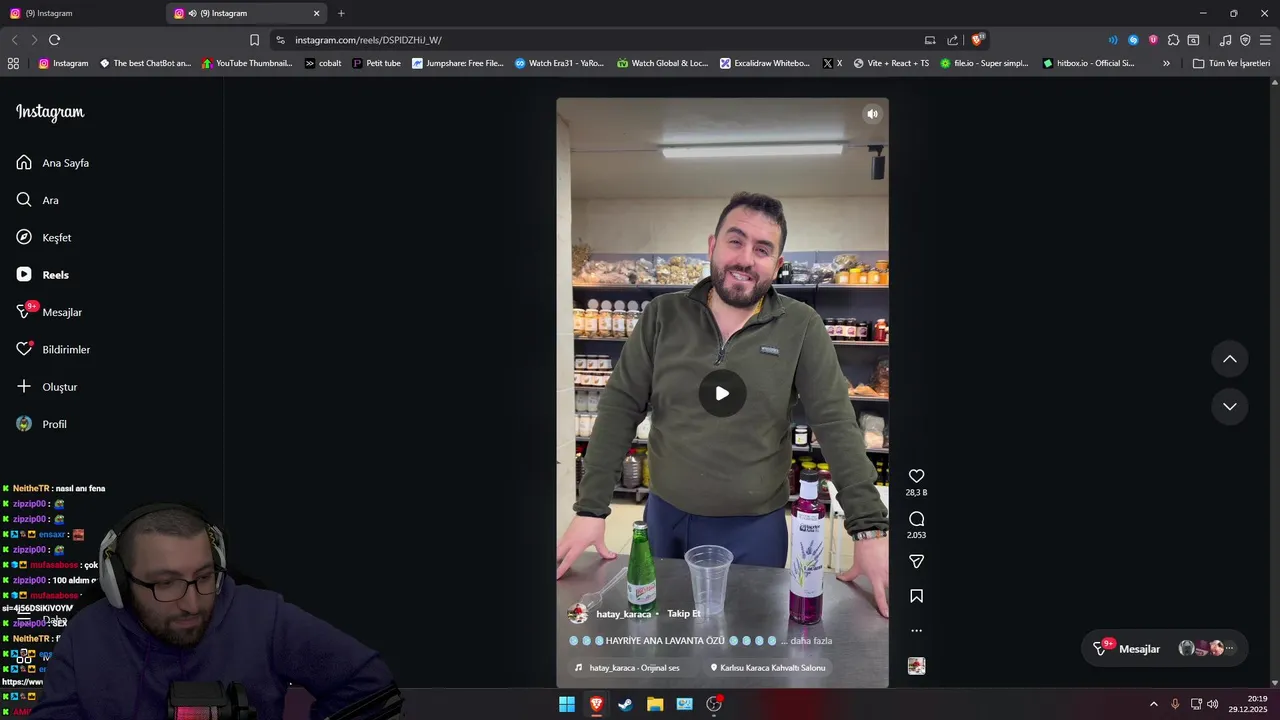Go to next reel with down arrow
Viewport: 1280px width, 720px height.
point(1230,407)
